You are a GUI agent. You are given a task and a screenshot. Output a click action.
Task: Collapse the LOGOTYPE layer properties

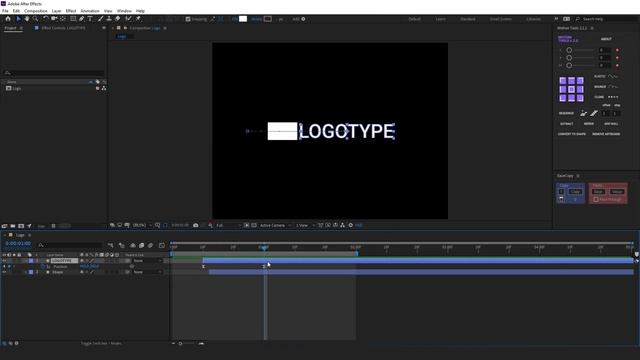click(25, 260)
